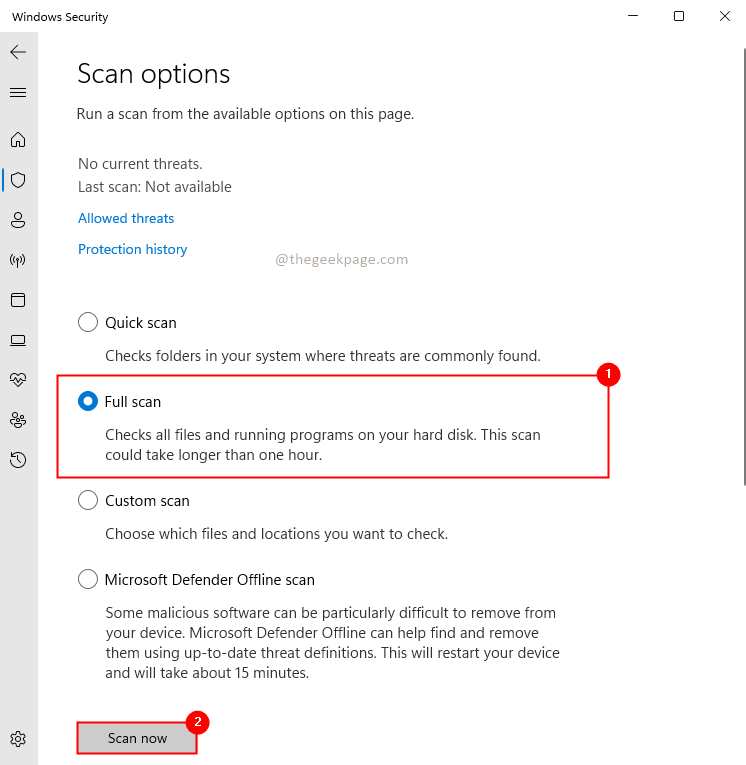The height and width of the screenshot is (765, 746).
Task: Click 'Run a scan from the available options' text
Action: [245, 114]
